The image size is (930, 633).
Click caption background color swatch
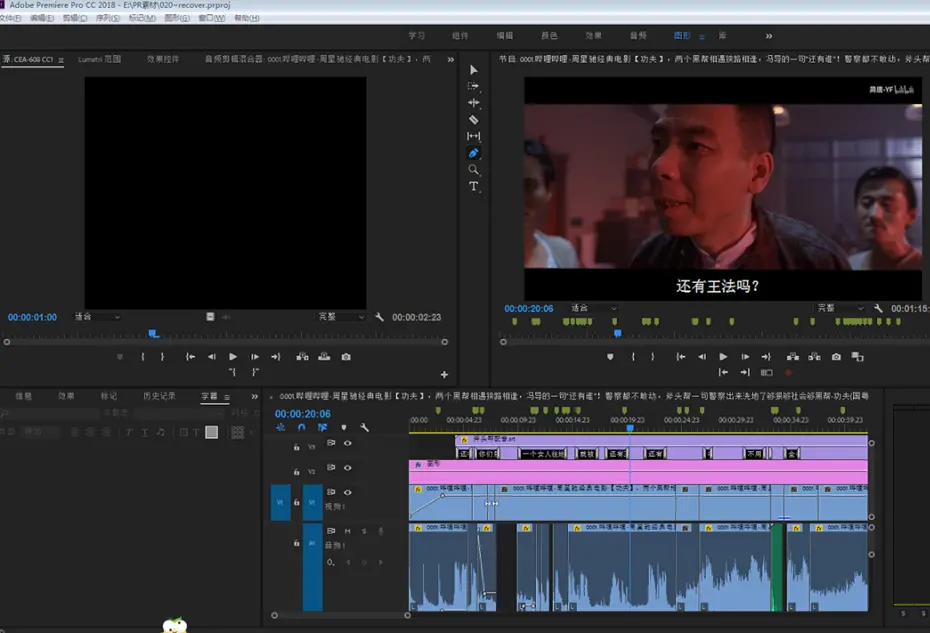pyautogui.click(x=212, y=432)
